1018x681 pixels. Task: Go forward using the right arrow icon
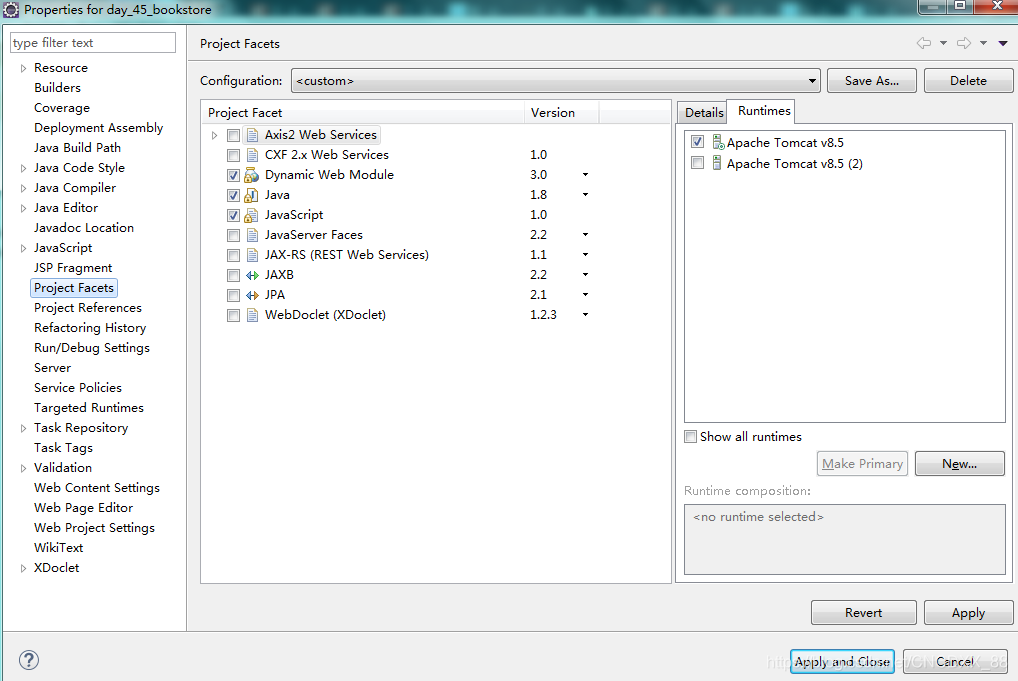pyautogui.click(x=964, y=43)
